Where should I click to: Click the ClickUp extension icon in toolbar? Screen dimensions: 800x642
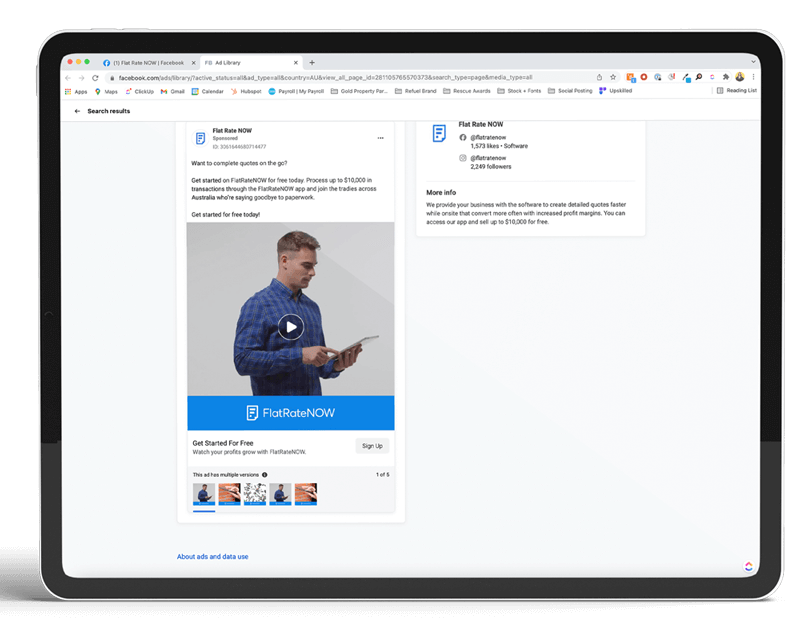coord(712,77)
